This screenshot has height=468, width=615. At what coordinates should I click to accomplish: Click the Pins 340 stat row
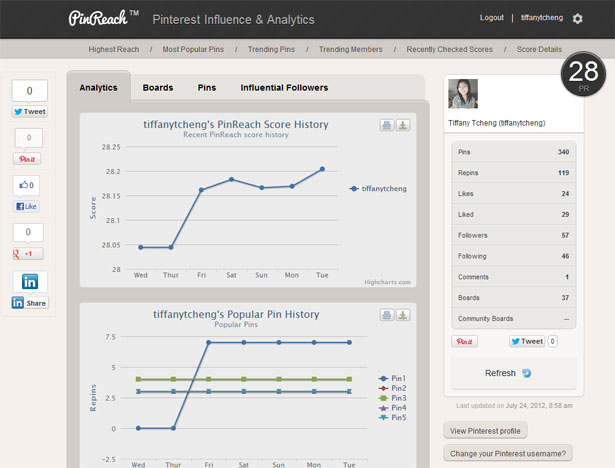coord(513,152)
